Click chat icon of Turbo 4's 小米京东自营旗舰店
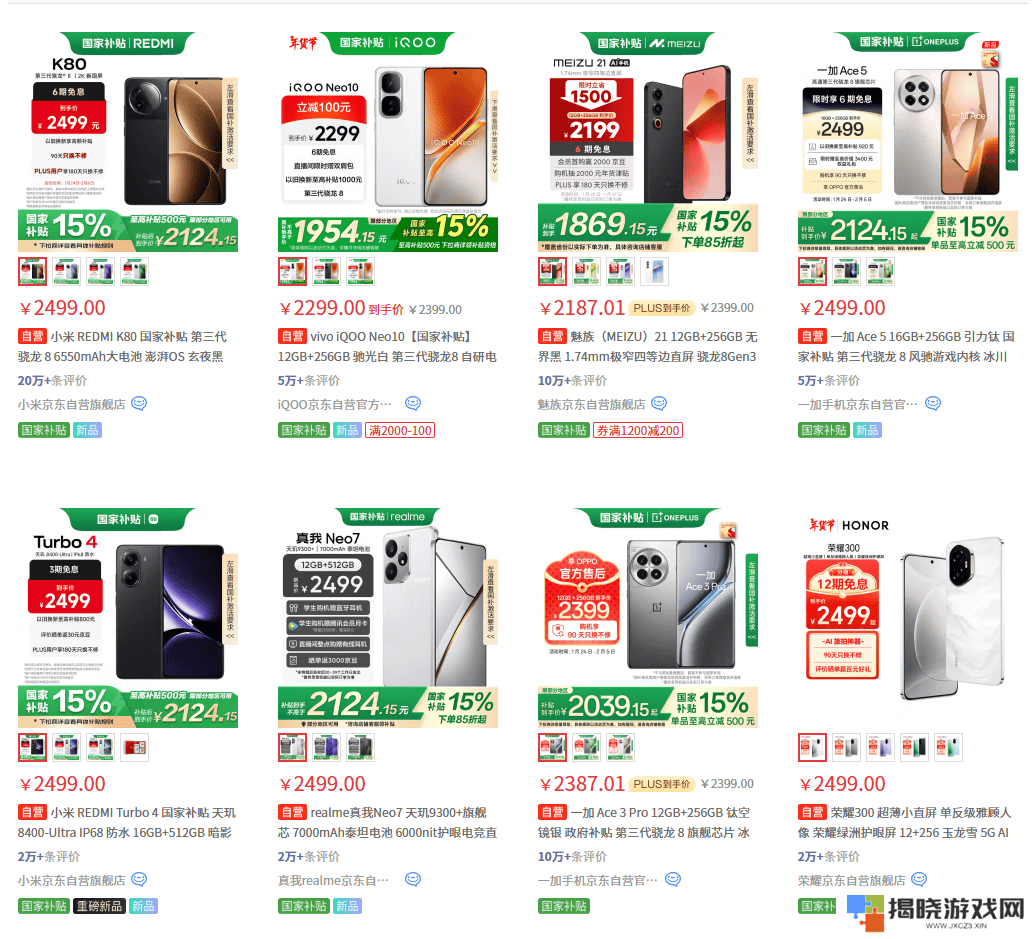The image size is (1036, 939). click(x=139, y=879)
